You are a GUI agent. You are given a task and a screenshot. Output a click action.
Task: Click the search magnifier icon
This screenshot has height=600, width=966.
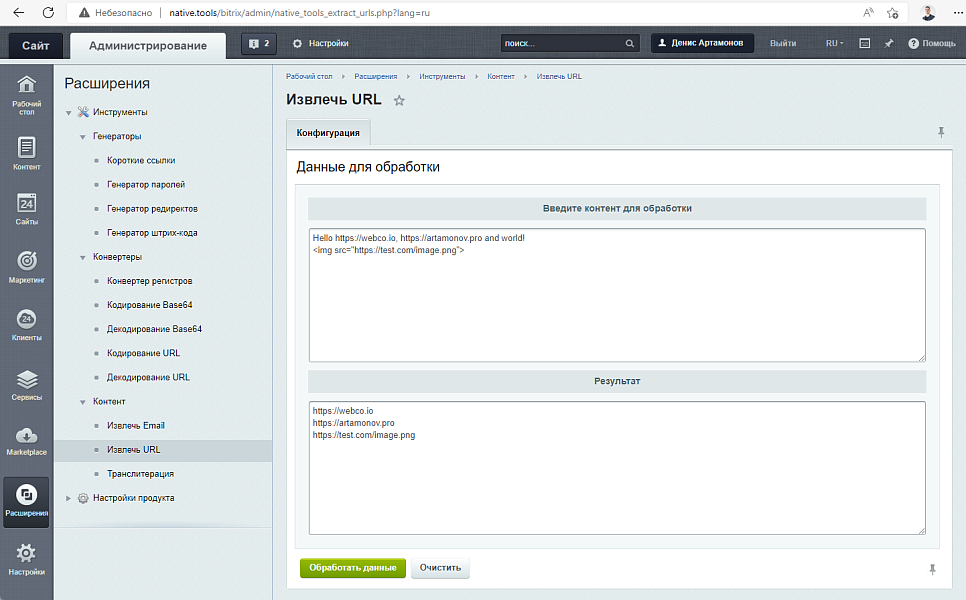(x=630, y=44)
